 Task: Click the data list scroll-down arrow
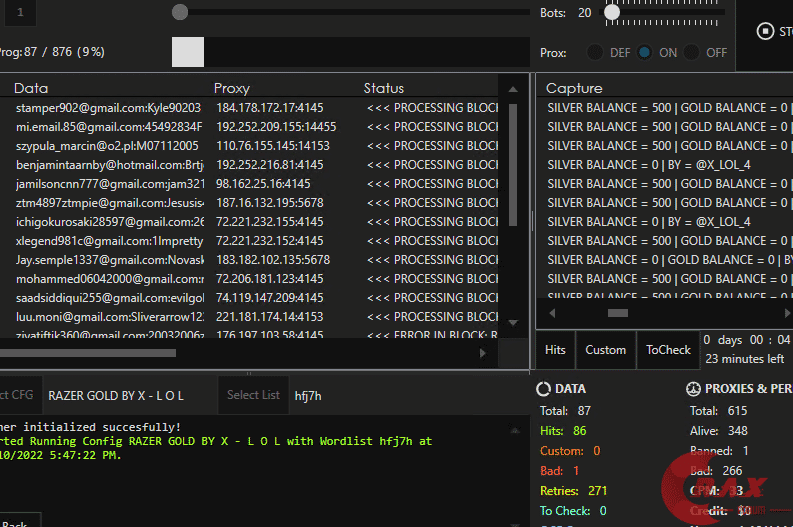[x=513, y=321]
